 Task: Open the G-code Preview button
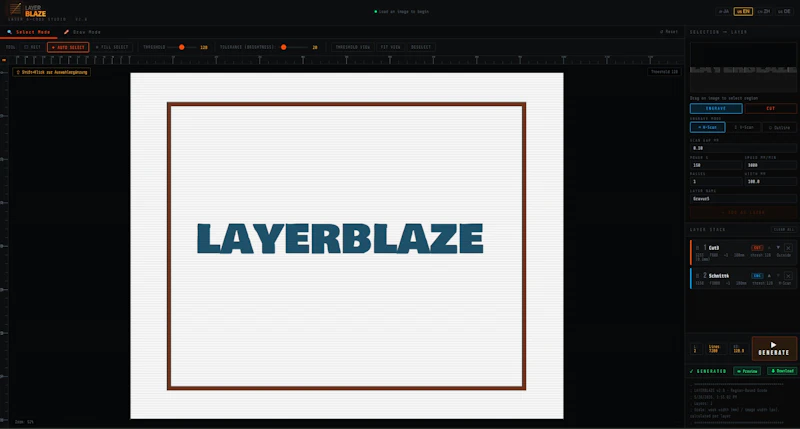pos(747,371)
